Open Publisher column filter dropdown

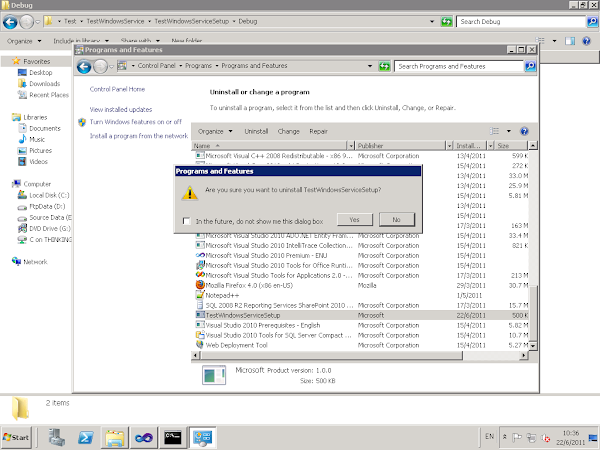[x=450, y=146]
